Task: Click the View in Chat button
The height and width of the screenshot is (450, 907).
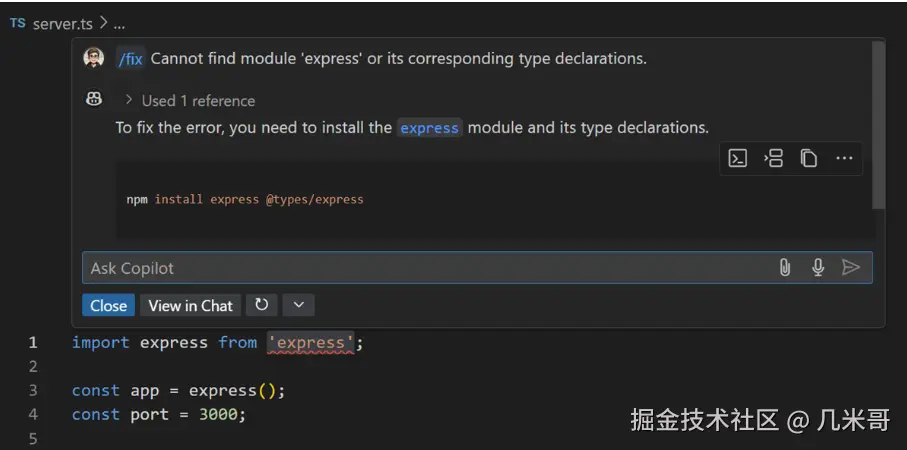Action: click(x=190, y=305)
